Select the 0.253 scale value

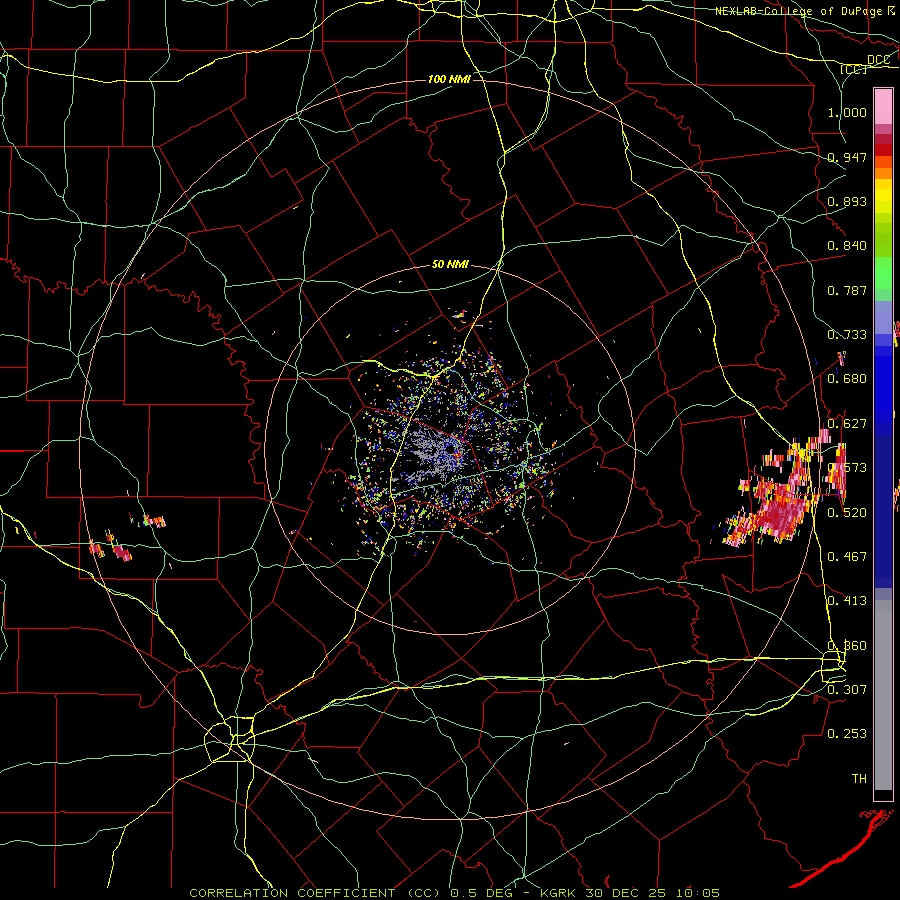tap(847, 733)
